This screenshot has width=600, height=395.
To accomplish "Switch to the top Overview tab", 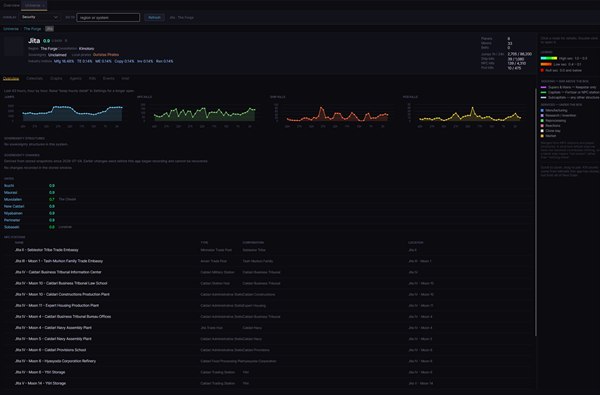I will 11,5.
